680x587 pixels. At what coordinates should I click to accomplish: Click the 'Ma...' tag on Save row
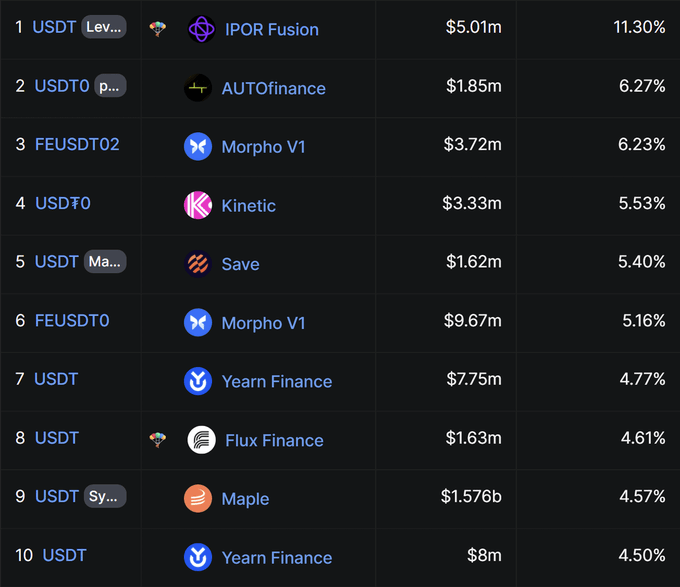click(106, 261)
